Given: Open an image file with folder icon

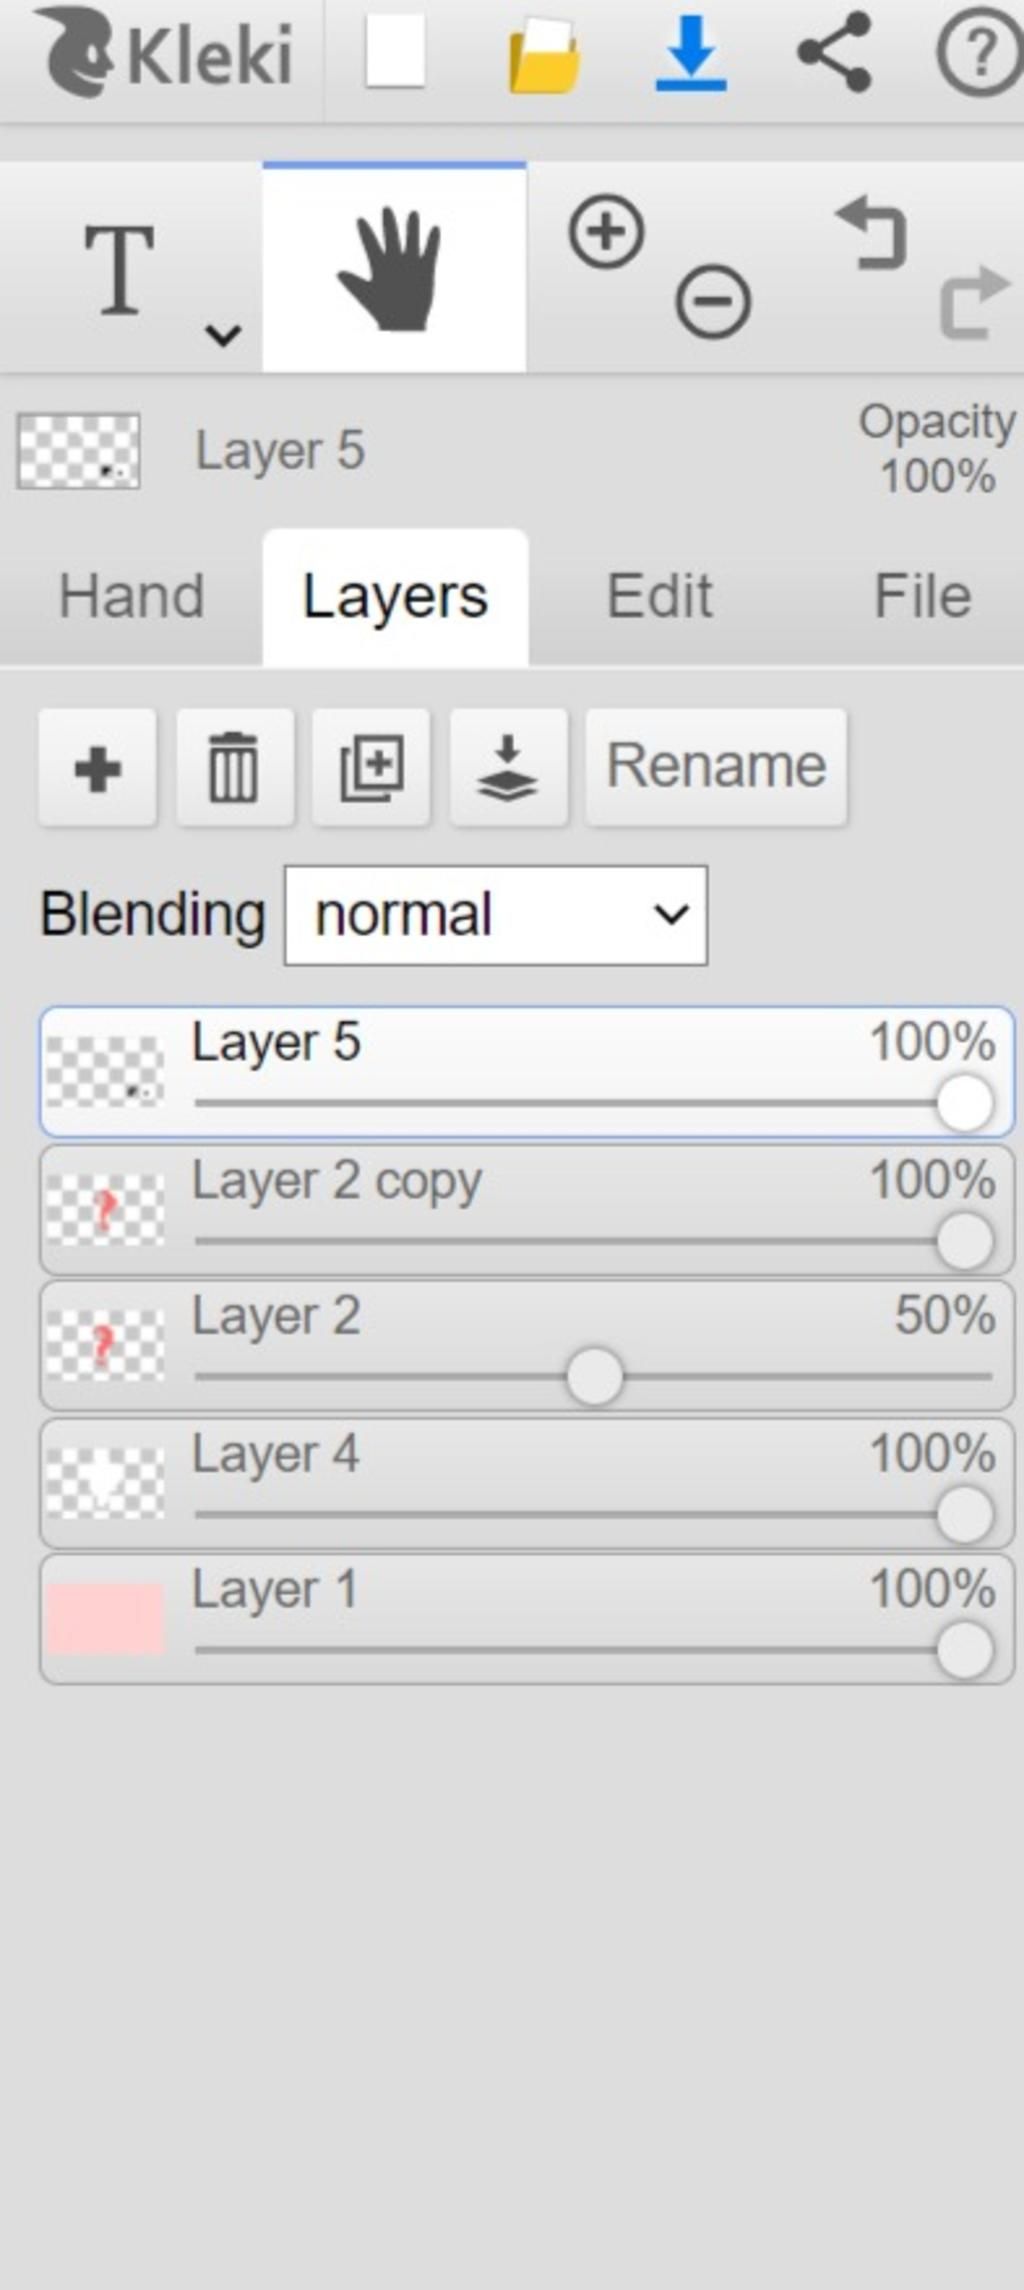Looking at the screenshot, I should pyautogui.click(x=544, y=56).
